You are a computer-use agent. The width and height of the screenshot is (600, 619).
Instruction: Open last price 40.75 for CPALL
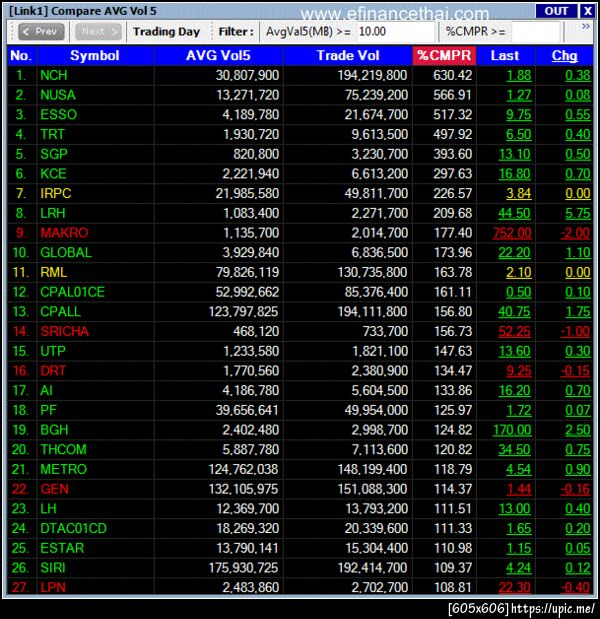[x=514, y=312]
